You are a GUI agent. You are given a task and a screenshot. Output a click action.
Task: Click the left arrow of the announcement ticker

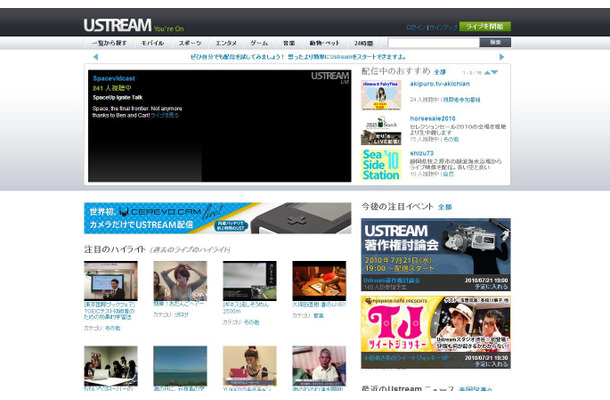96,57
